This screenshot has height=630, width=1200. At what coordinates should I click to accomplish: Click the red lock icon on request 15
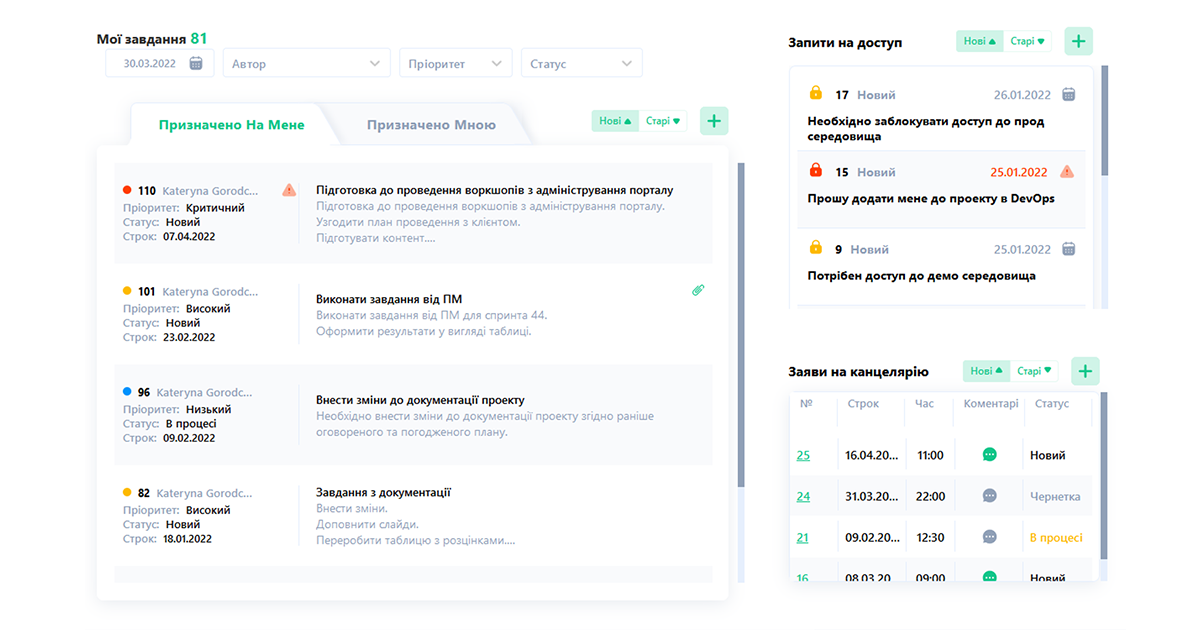pos(815,171)
